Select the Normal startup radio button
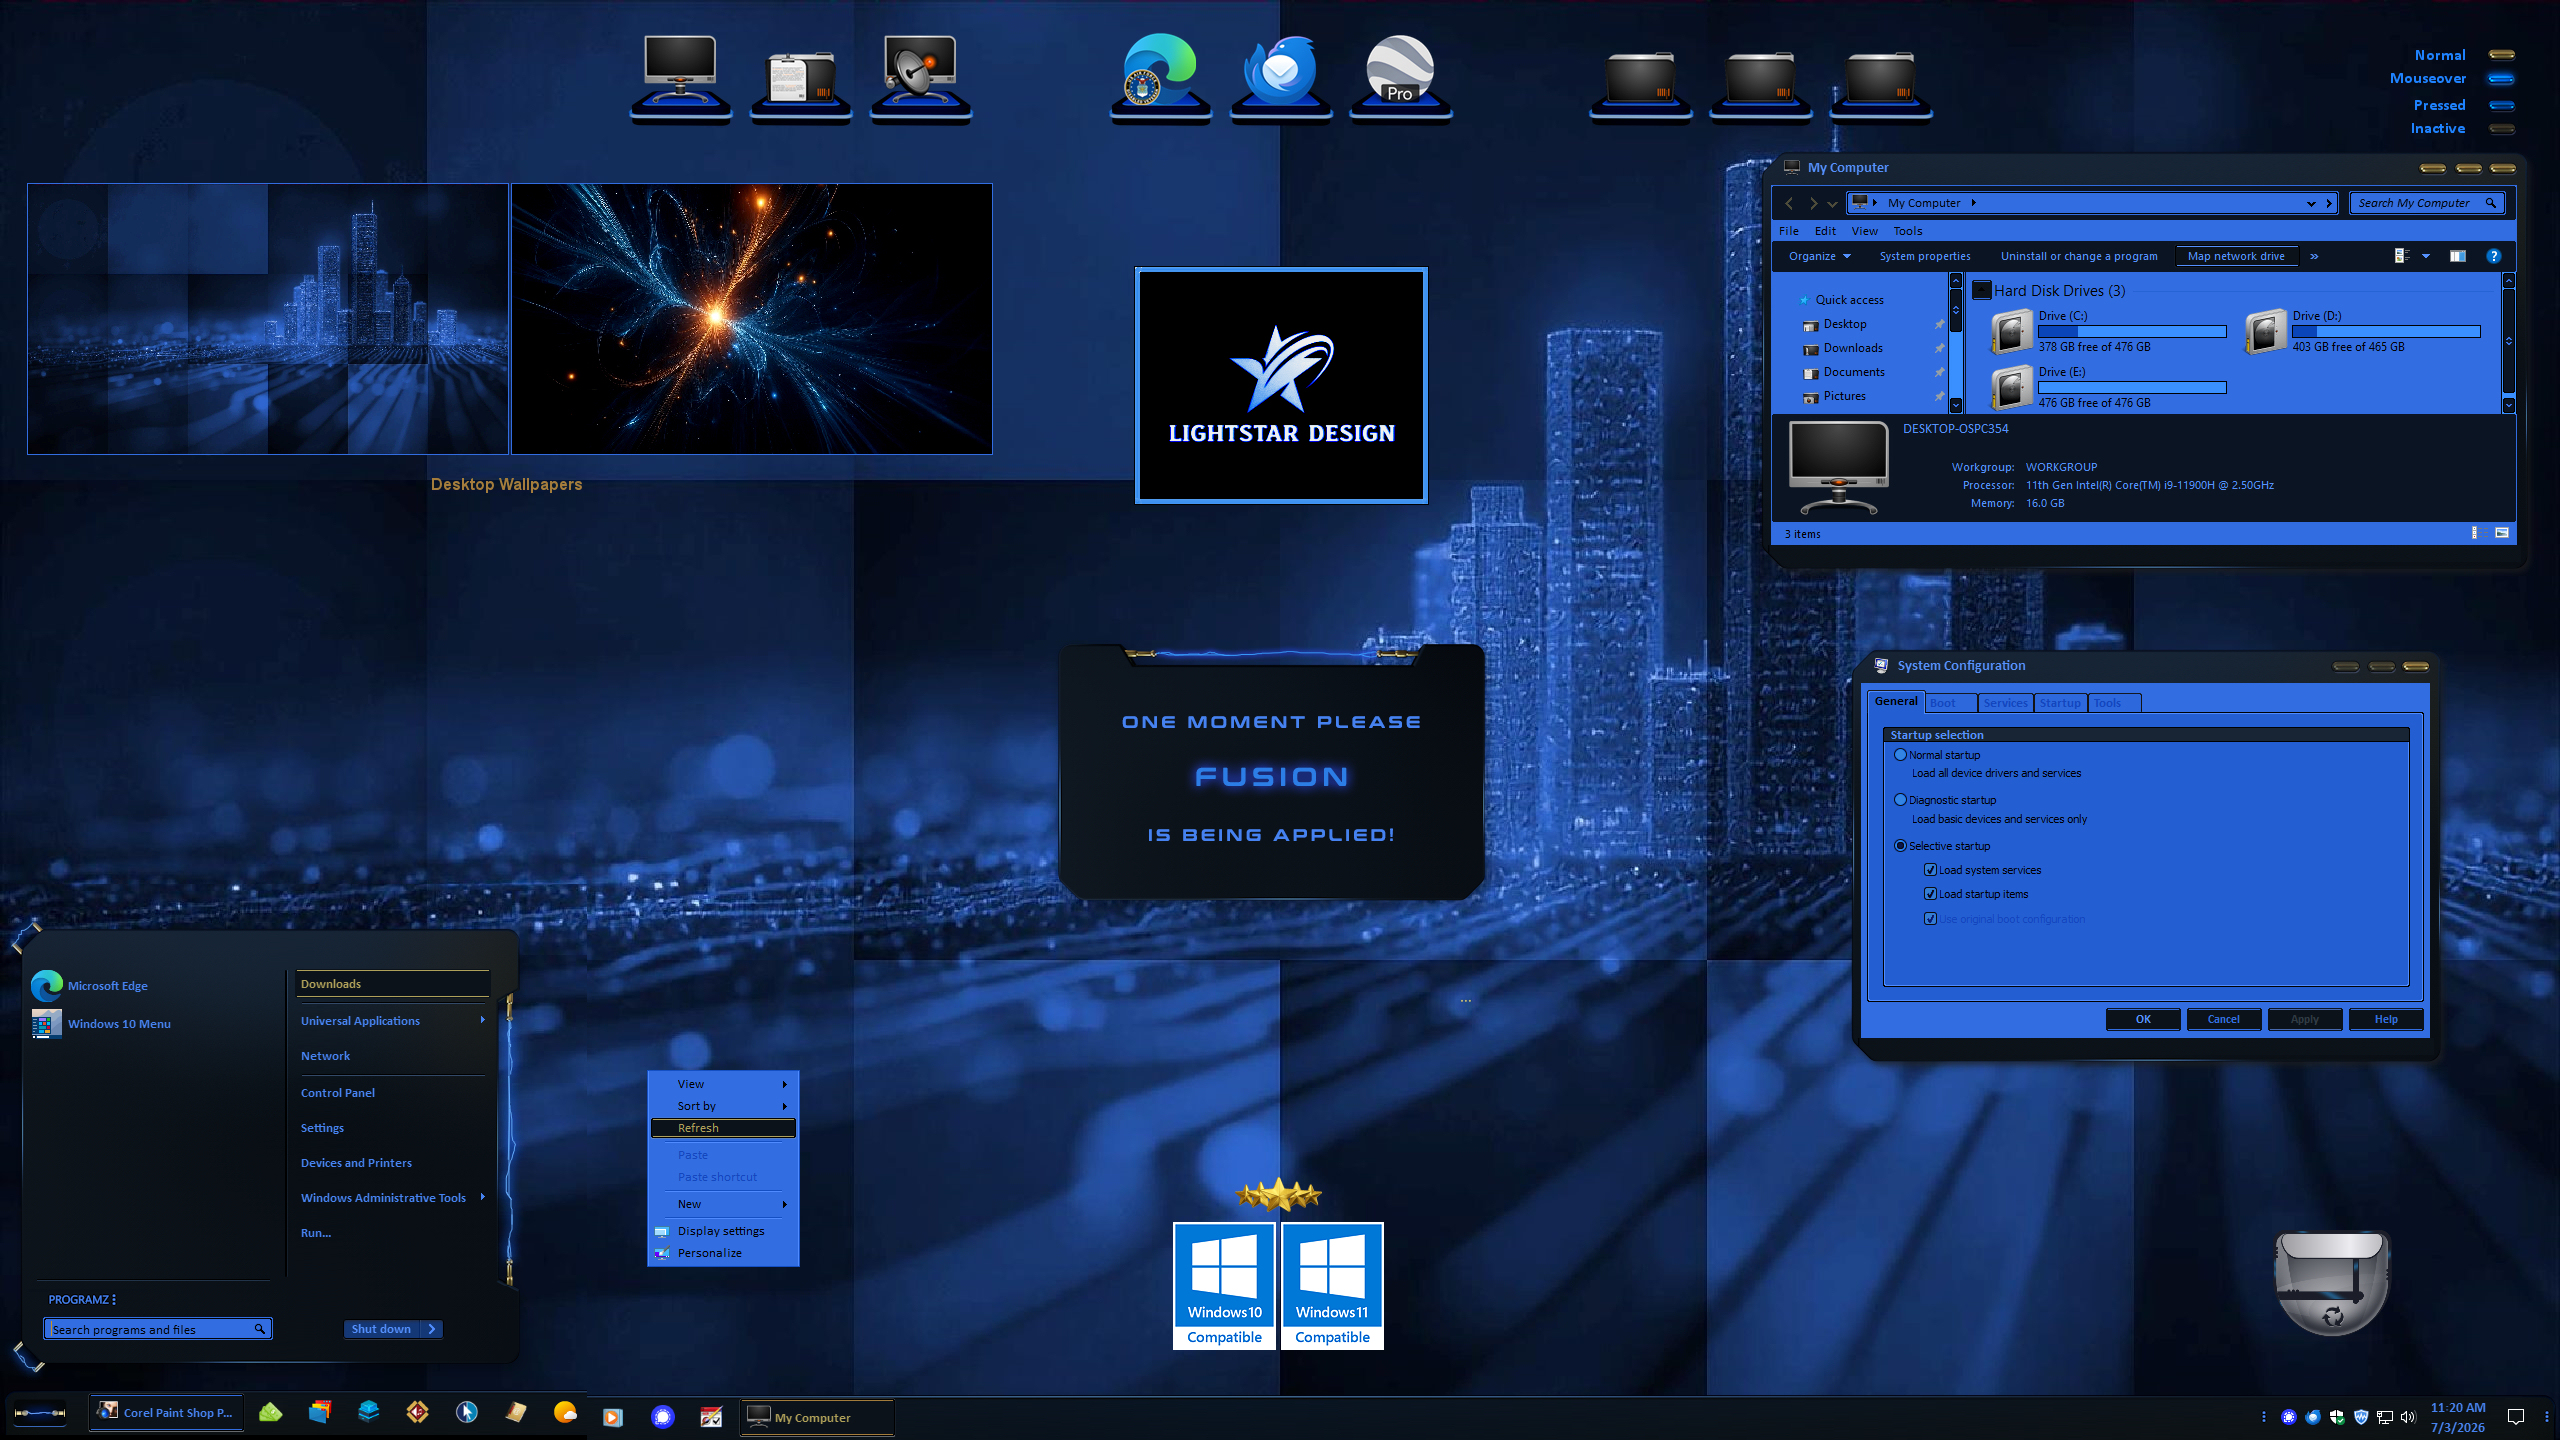The width and height of the screenshot is (2560, 1440). pyautogui.click(x=1900, y=755)
